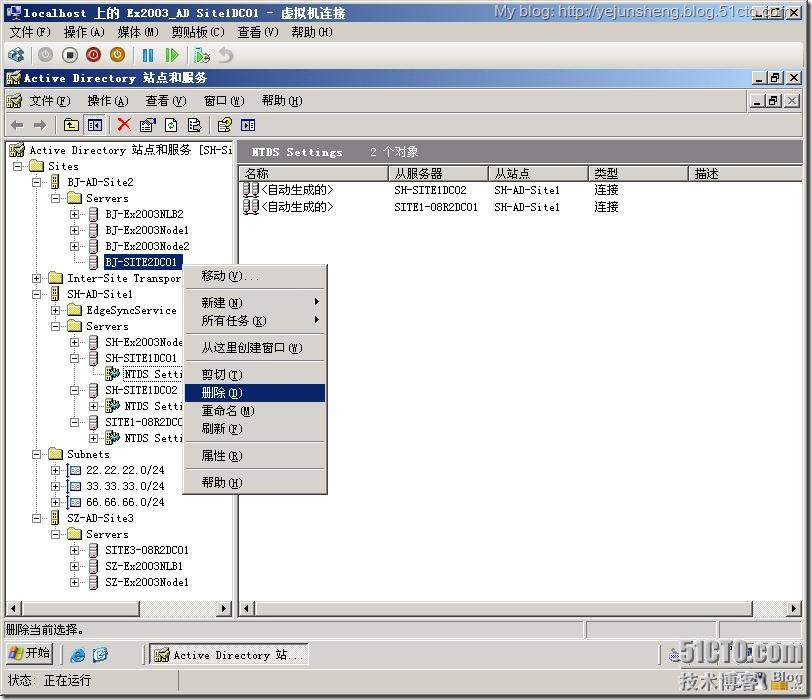Click the Active Directory taskbar button
The image size is (812, 700).
coord(229,655)
